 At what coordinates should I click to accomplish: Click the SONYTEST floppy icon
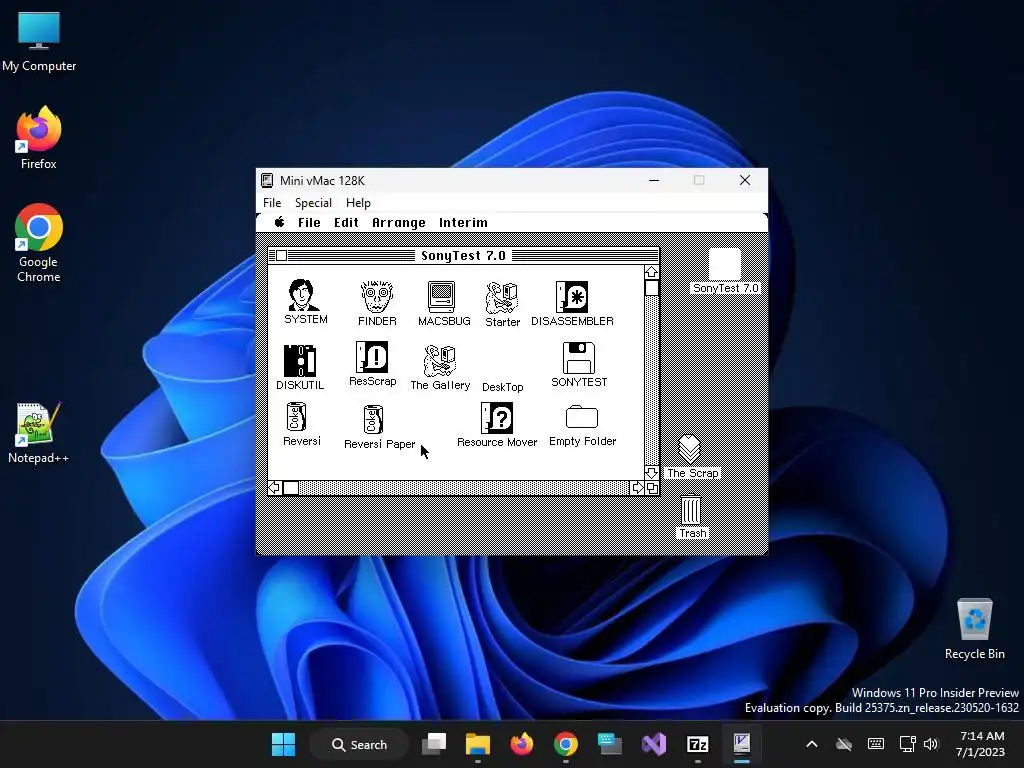point(579,358)
